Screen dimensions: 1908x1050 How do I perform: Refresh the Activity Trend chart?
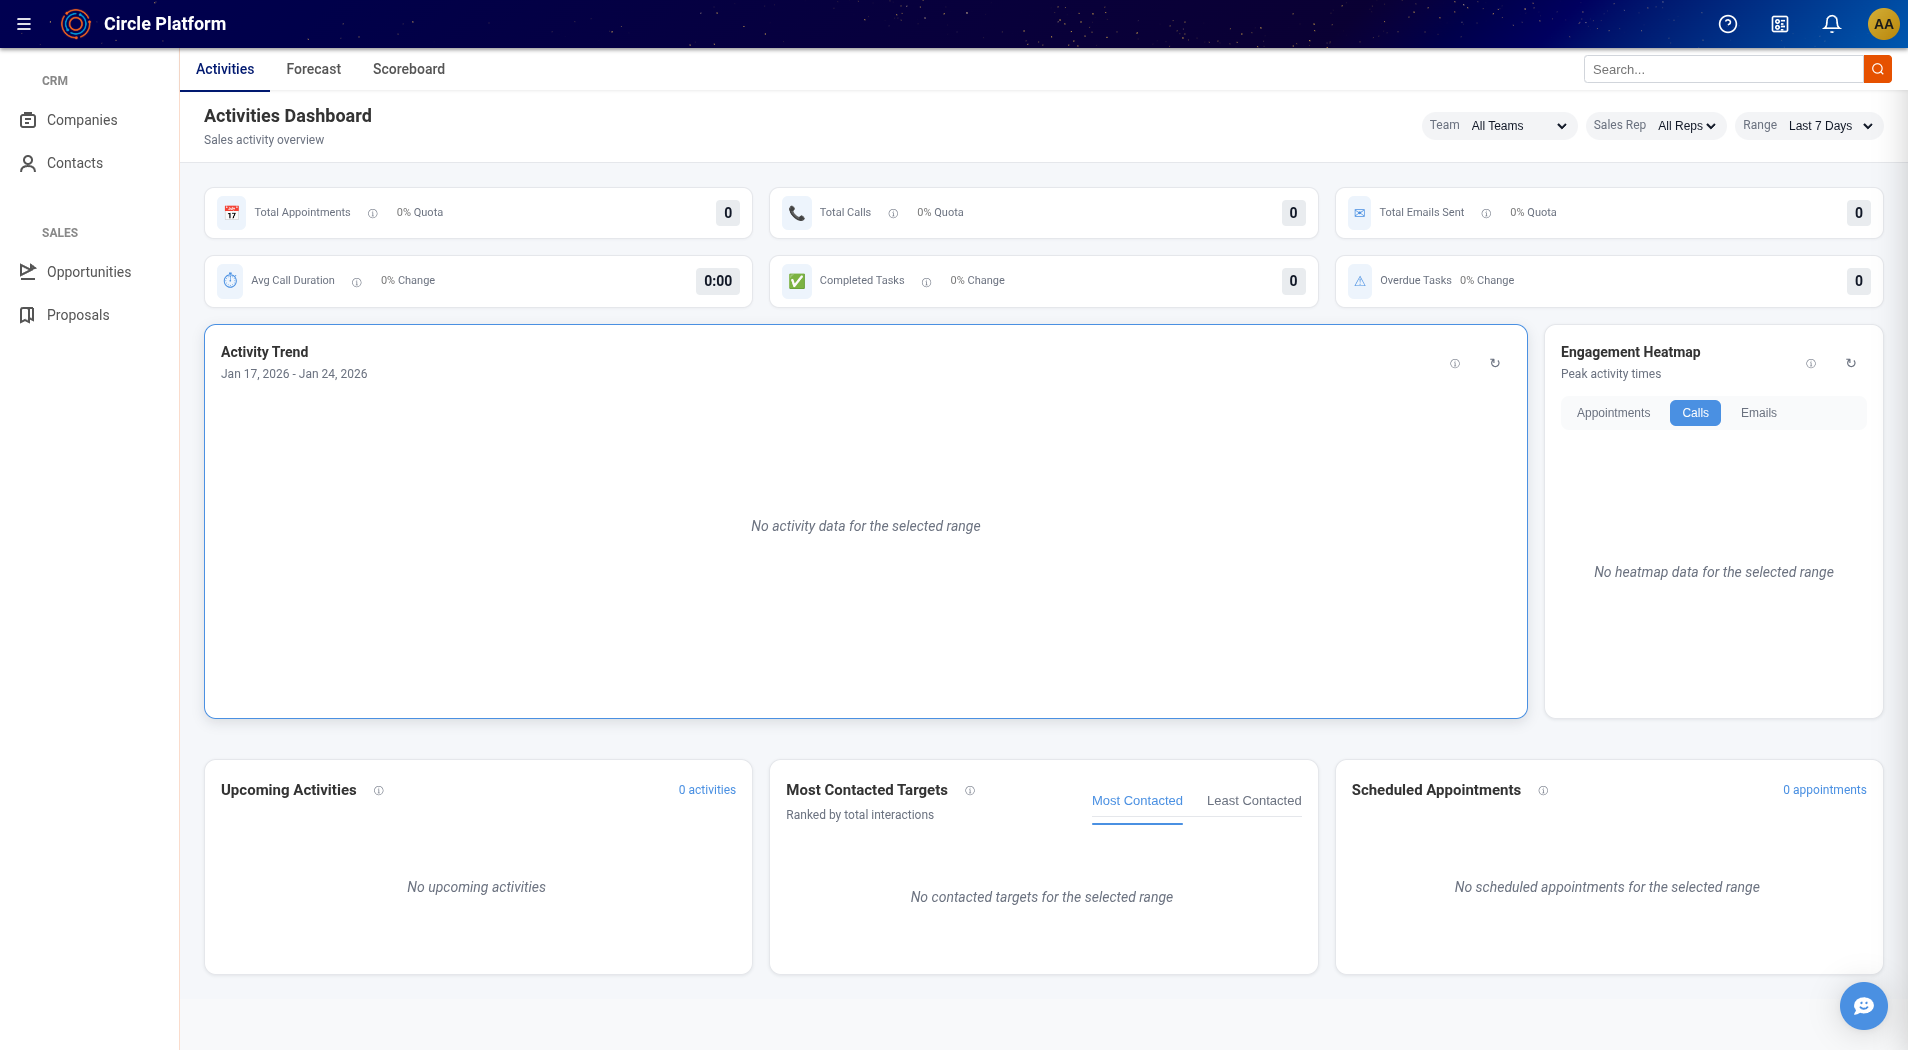point(1495,363)
